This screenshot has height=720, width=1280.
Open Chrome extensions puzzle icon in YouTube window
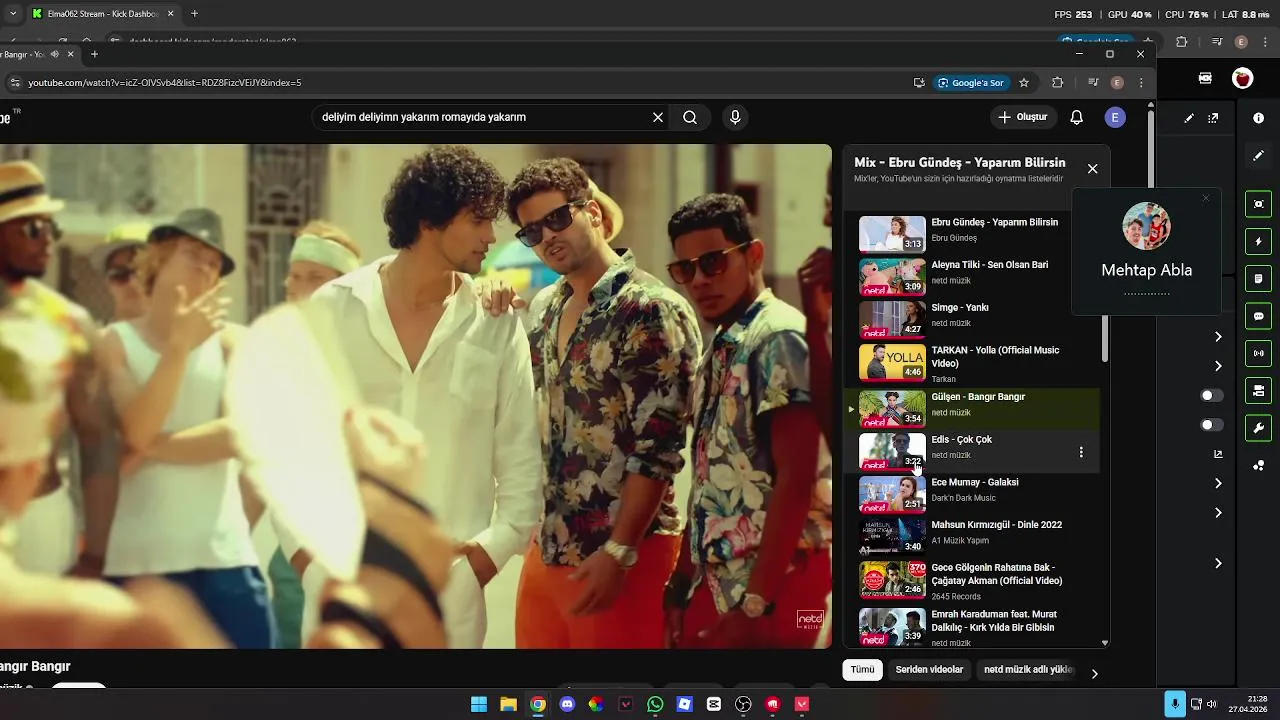point(1057,83)
